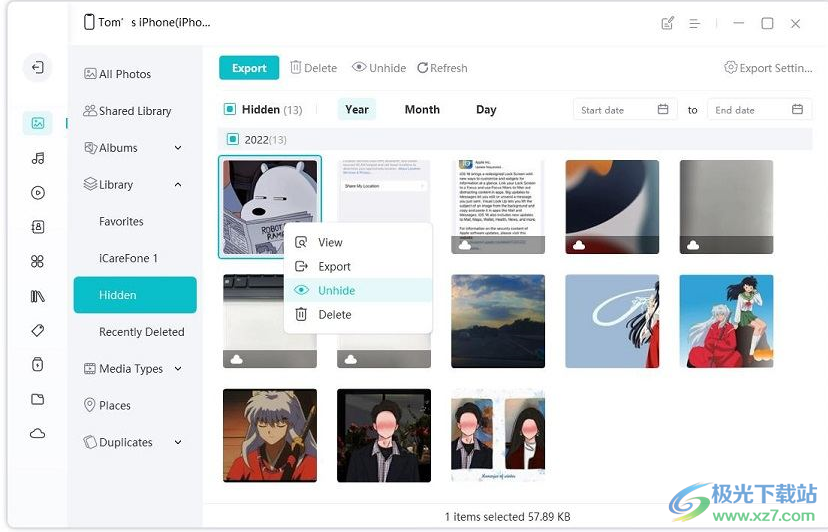828x532 pixels.
Task: Open the Apps icon in sidebar
Action: (37, 261)
